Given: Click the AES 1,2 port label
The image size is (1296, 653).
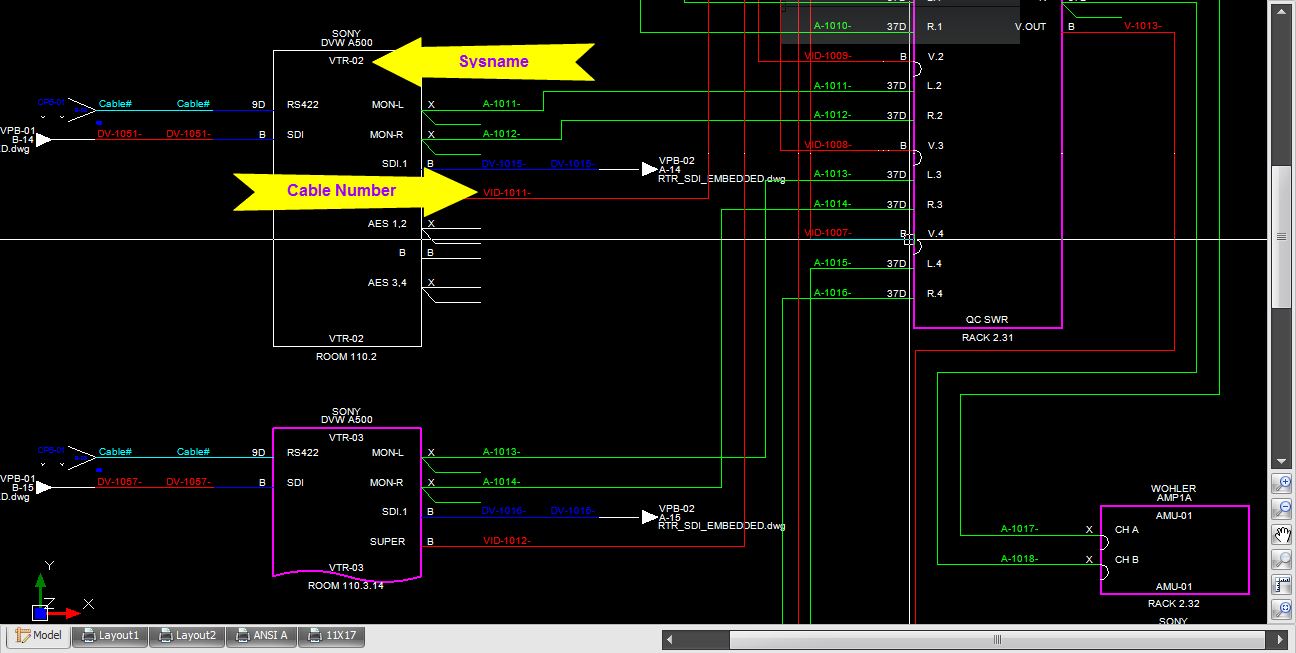Looking at the screenshot, I should 387,224.
